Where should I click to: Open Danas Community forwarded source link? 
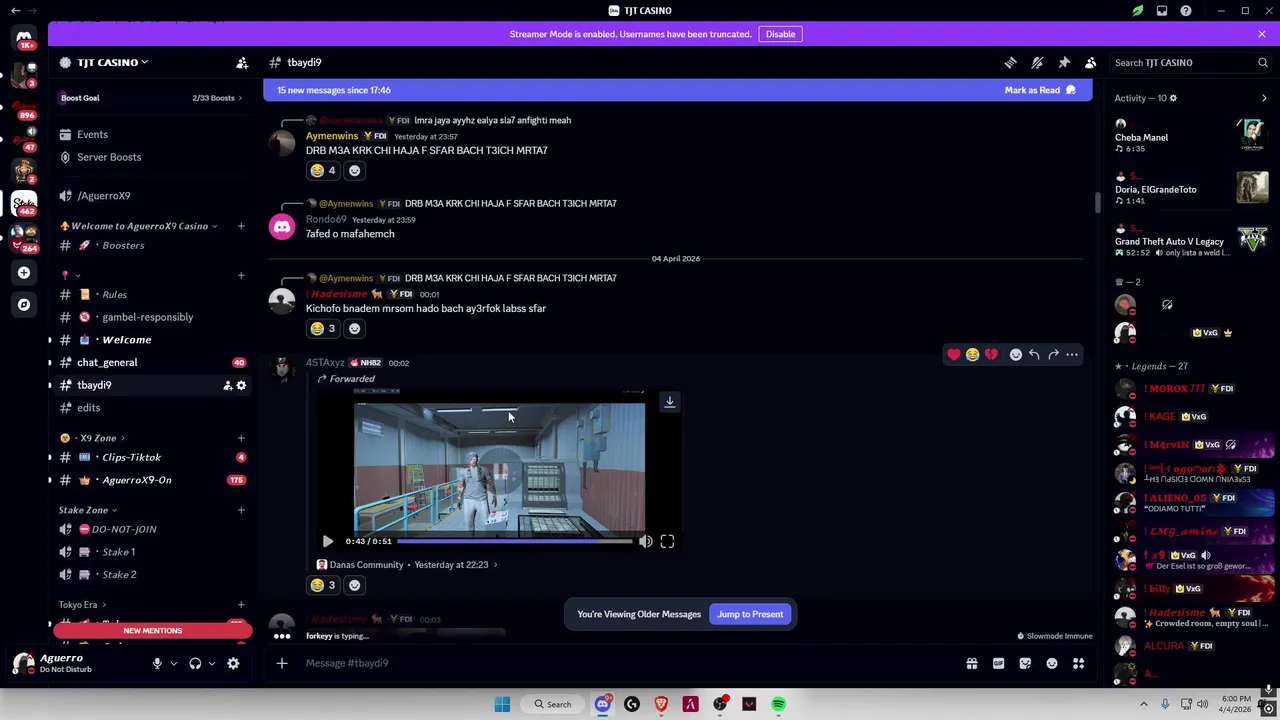coord(409,565)
